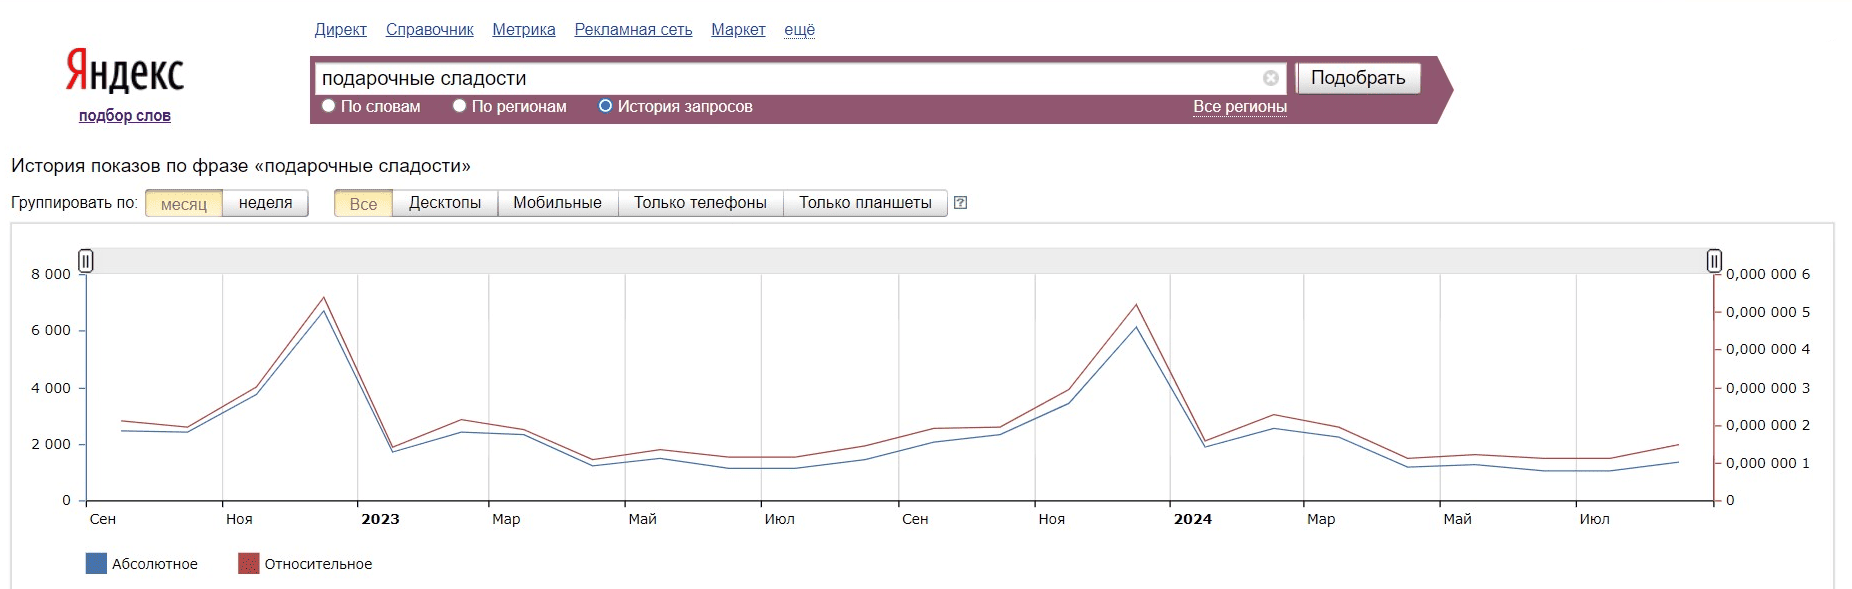Image resolution: width=1852 pixels, height=589 pixels.
Task: Open the Все регионы region selector
Action: tap(1239, 107)
